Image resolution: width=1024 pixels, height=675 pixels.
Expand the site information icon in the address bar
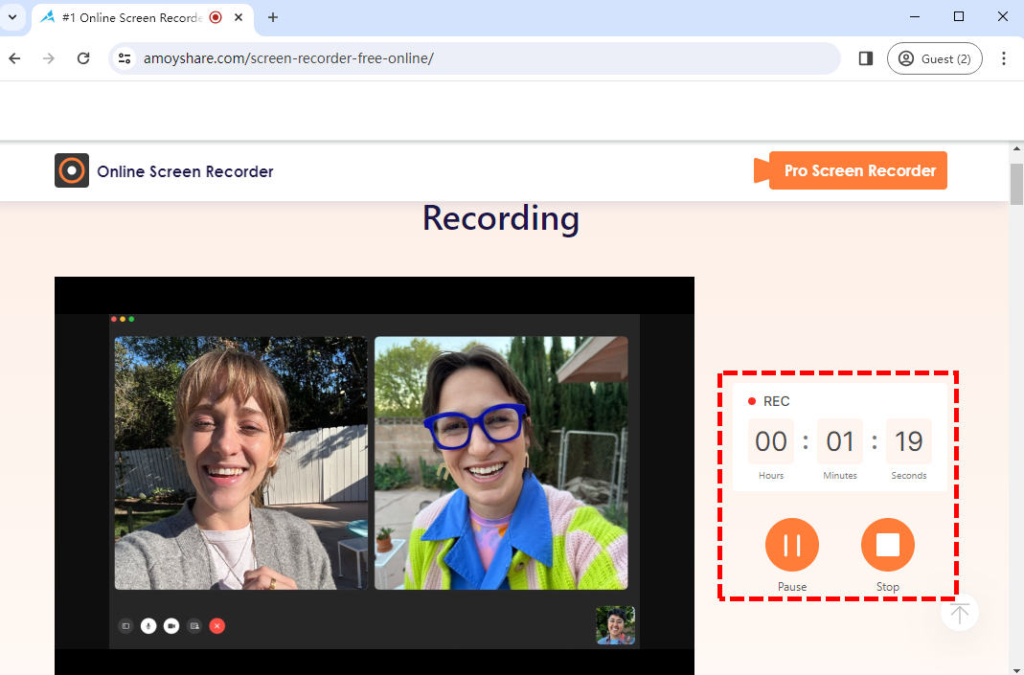(x=126, y=58)
